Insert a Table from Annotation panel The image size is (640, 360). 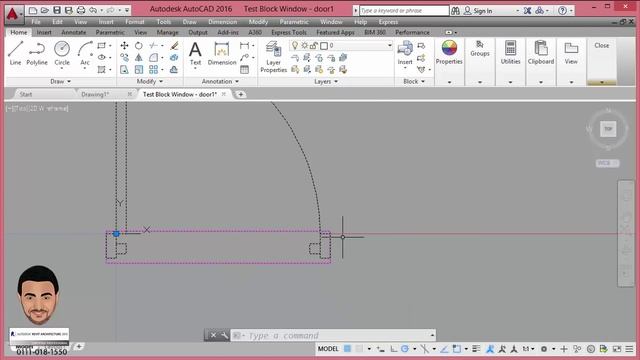(x=244, y=70)
